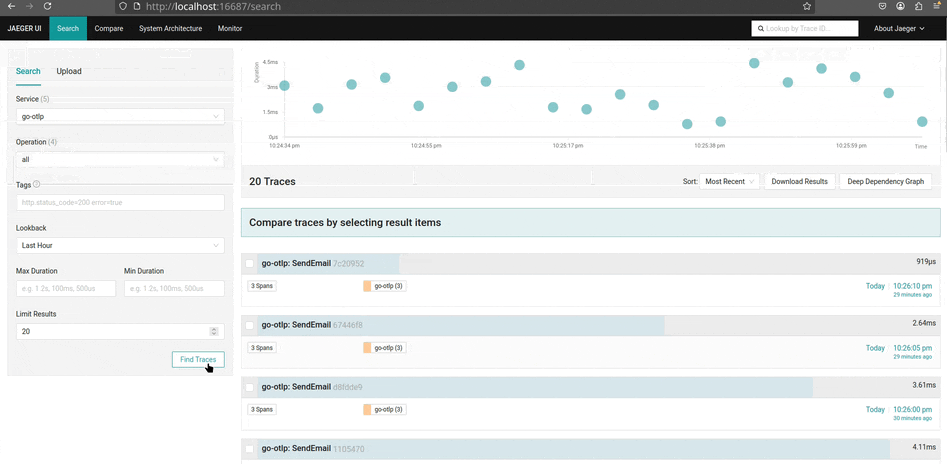Click the Tags help question-mark icon
947x464 pixels.
[x=37, y=184]
